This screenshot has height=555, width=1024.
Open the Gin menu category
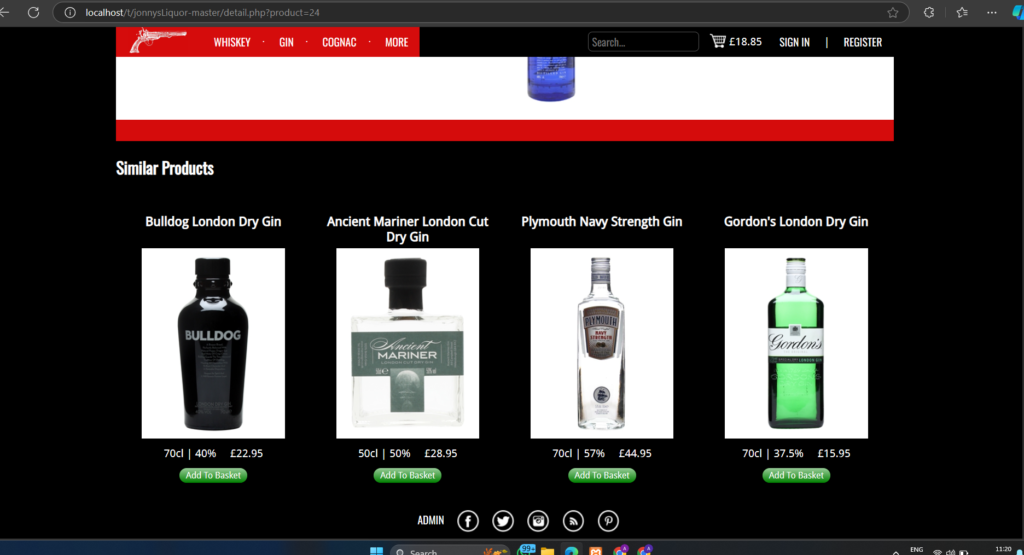point(286,42)
